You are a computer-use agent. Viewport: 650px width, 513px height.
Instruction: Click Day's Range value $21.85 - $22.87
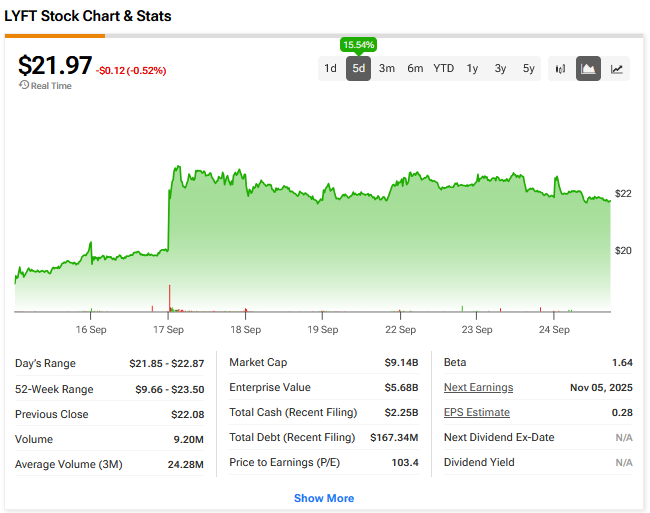(167, 363)
